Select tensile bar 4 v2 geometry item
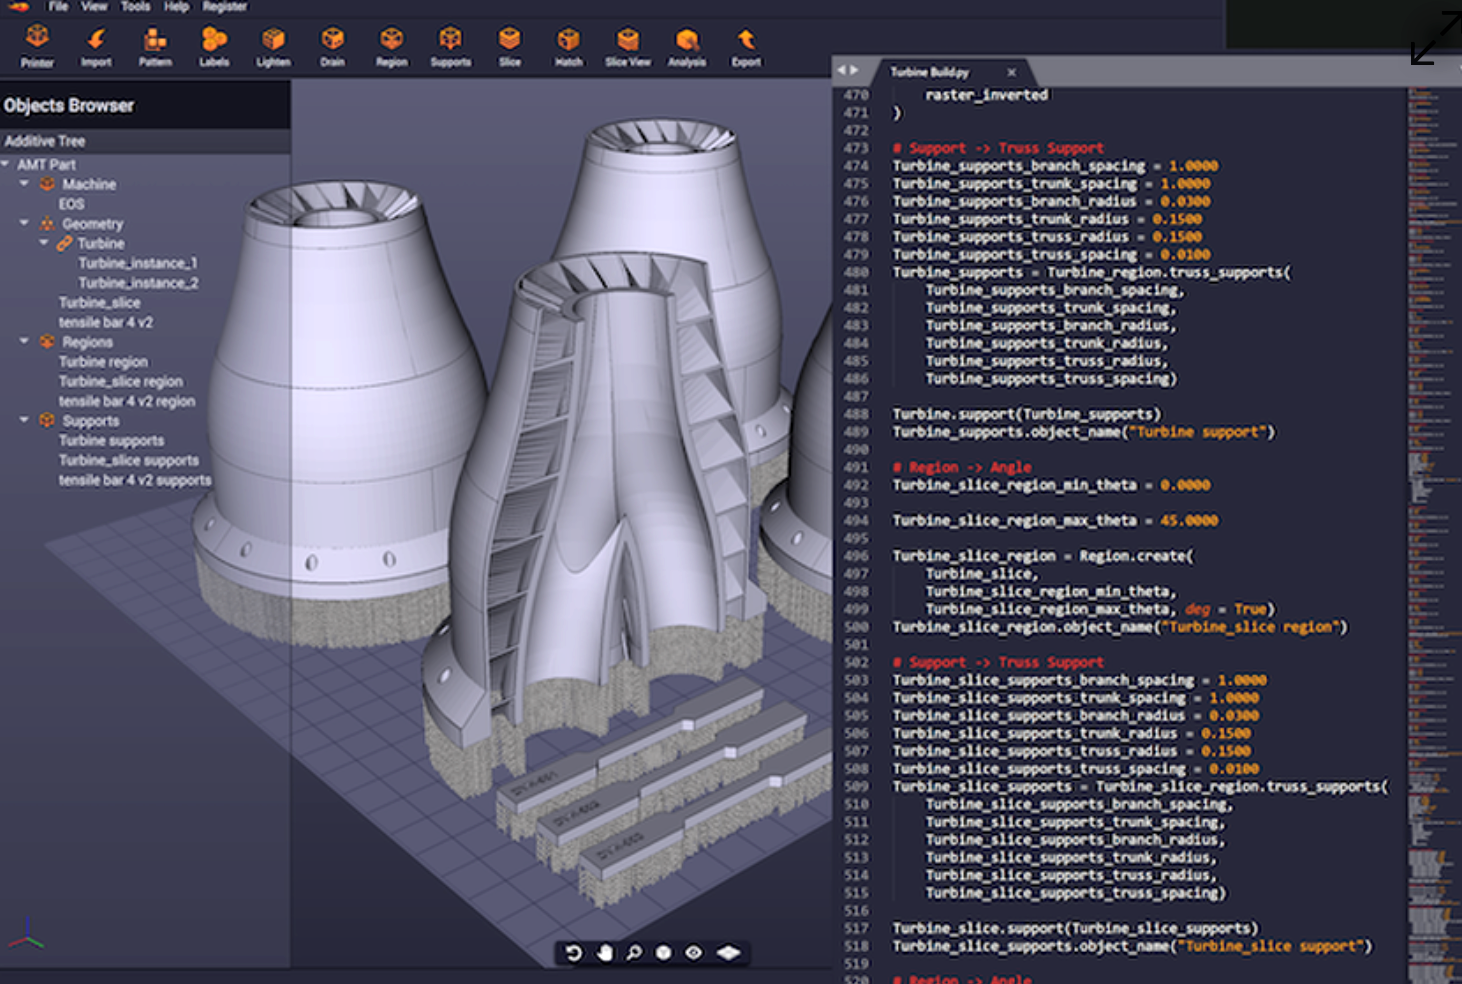The height and width of the screenshot is (984, 1462). (x=106, y=322)
